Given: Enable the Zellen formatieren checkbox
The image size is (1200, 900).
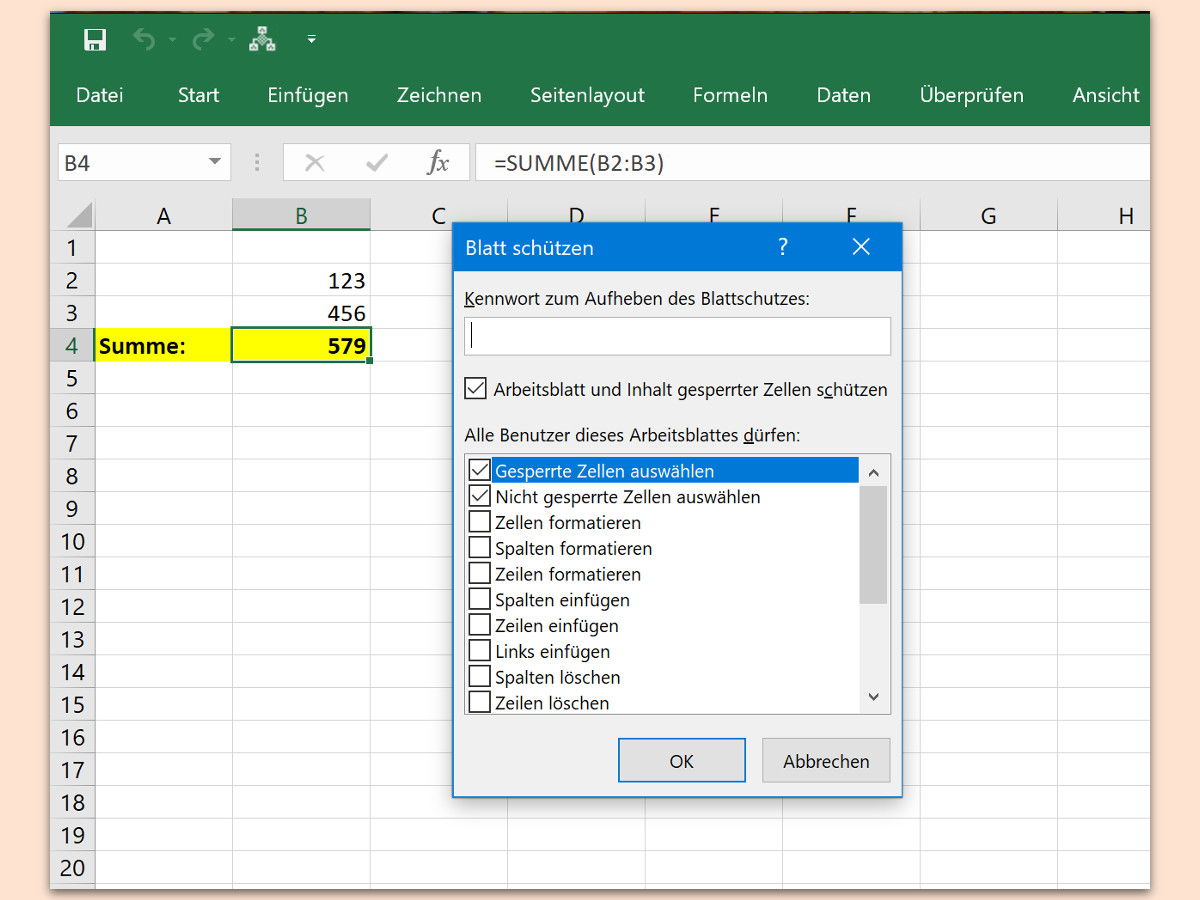Looking at the screenshot, I should click(479, 522).
